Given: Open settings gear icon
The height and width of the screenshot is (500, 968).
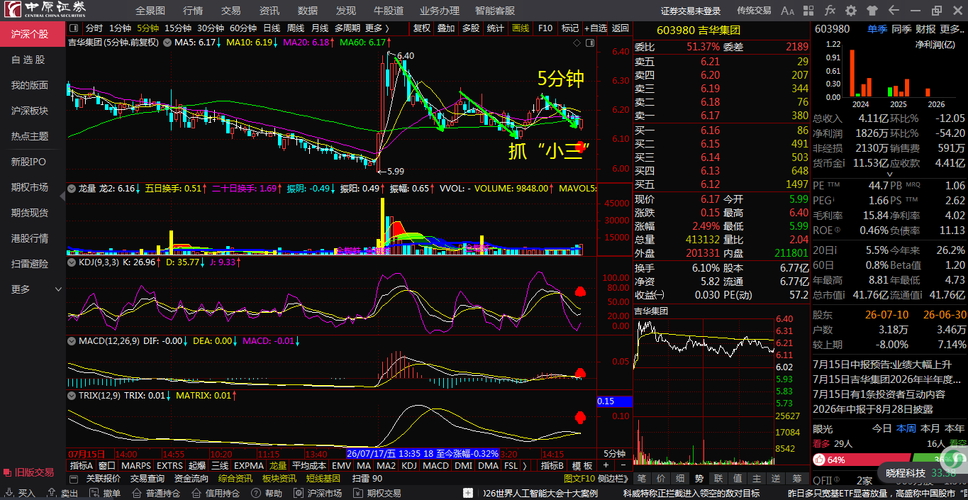Looking at the screenshot, I should [851, 10].
